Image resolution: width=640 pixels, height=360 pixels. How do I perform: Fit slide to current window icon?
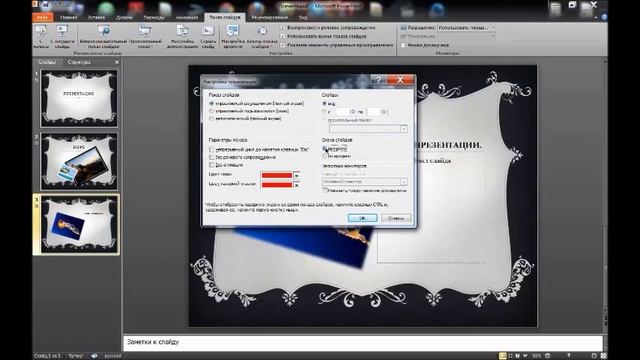coord(604,356)
